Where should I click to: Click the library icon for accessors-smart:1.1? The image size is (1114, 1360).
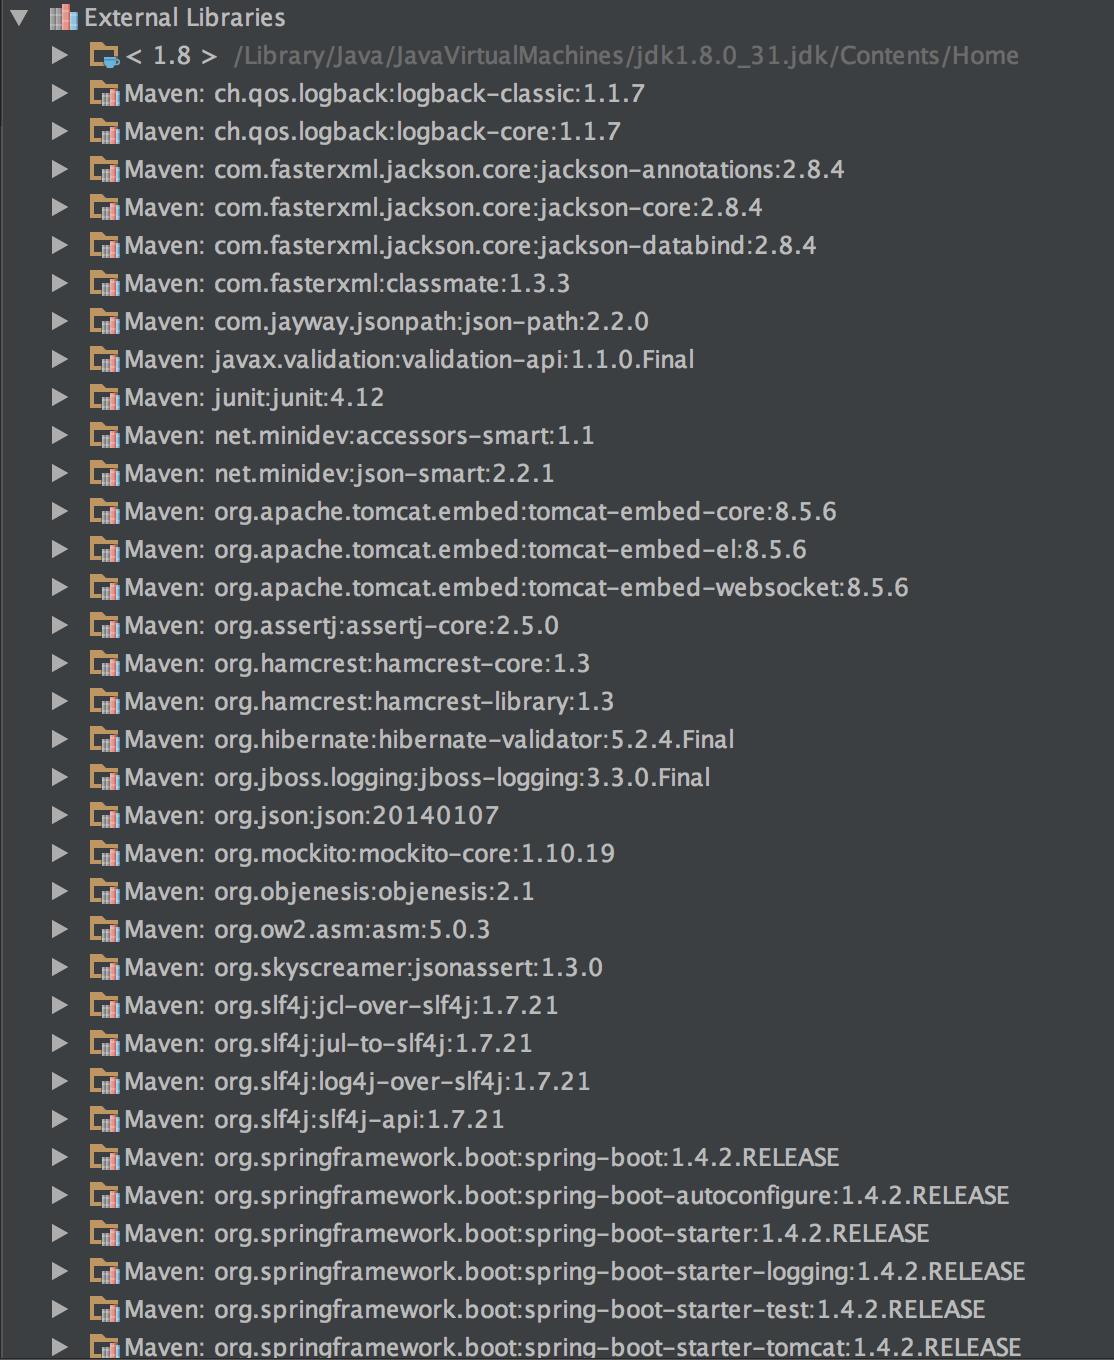[x=104, y=436]
